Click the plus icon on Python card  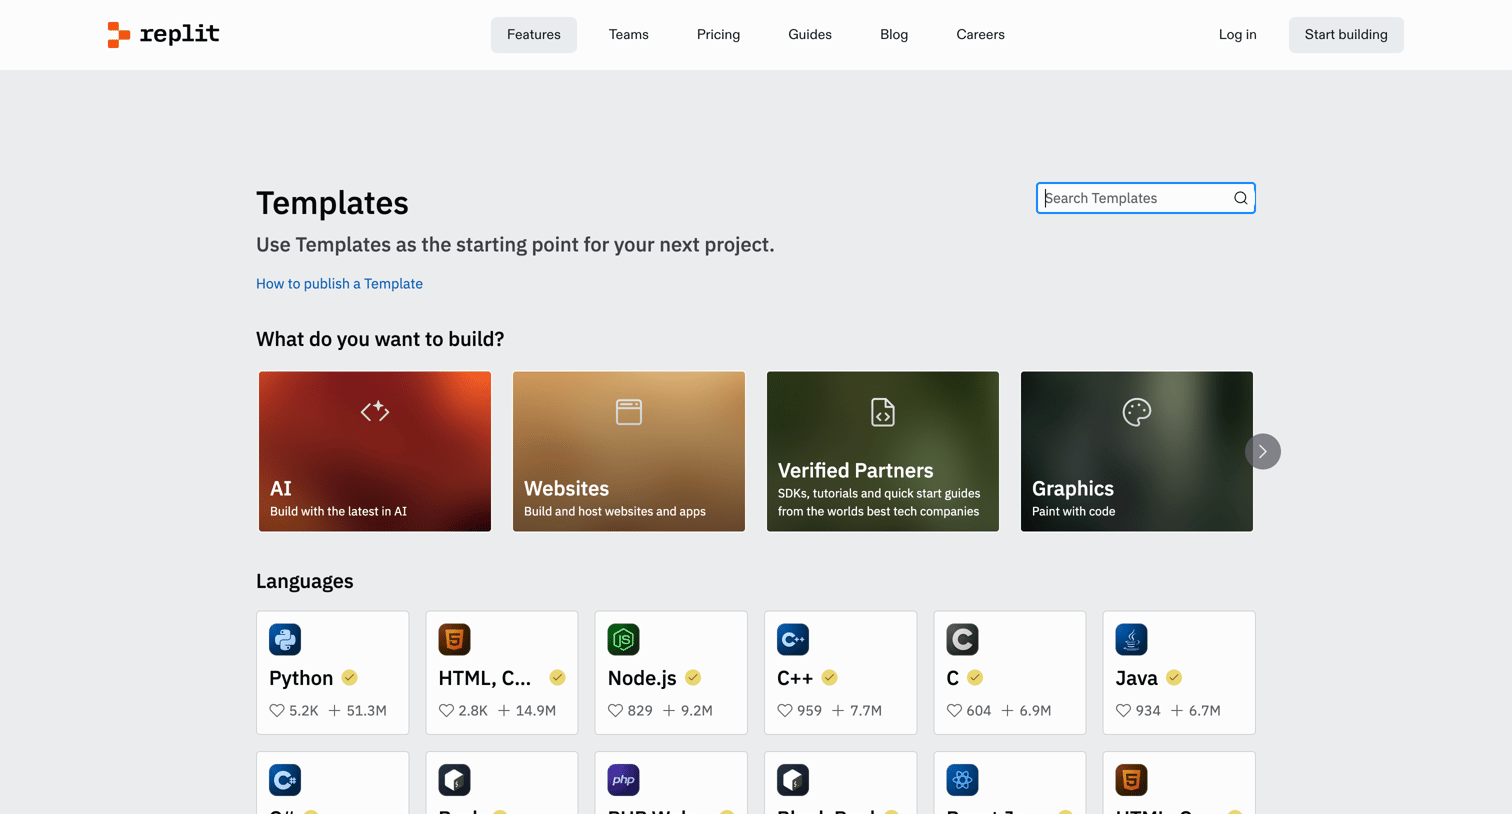pyautogui.click(x=334, y=710)
